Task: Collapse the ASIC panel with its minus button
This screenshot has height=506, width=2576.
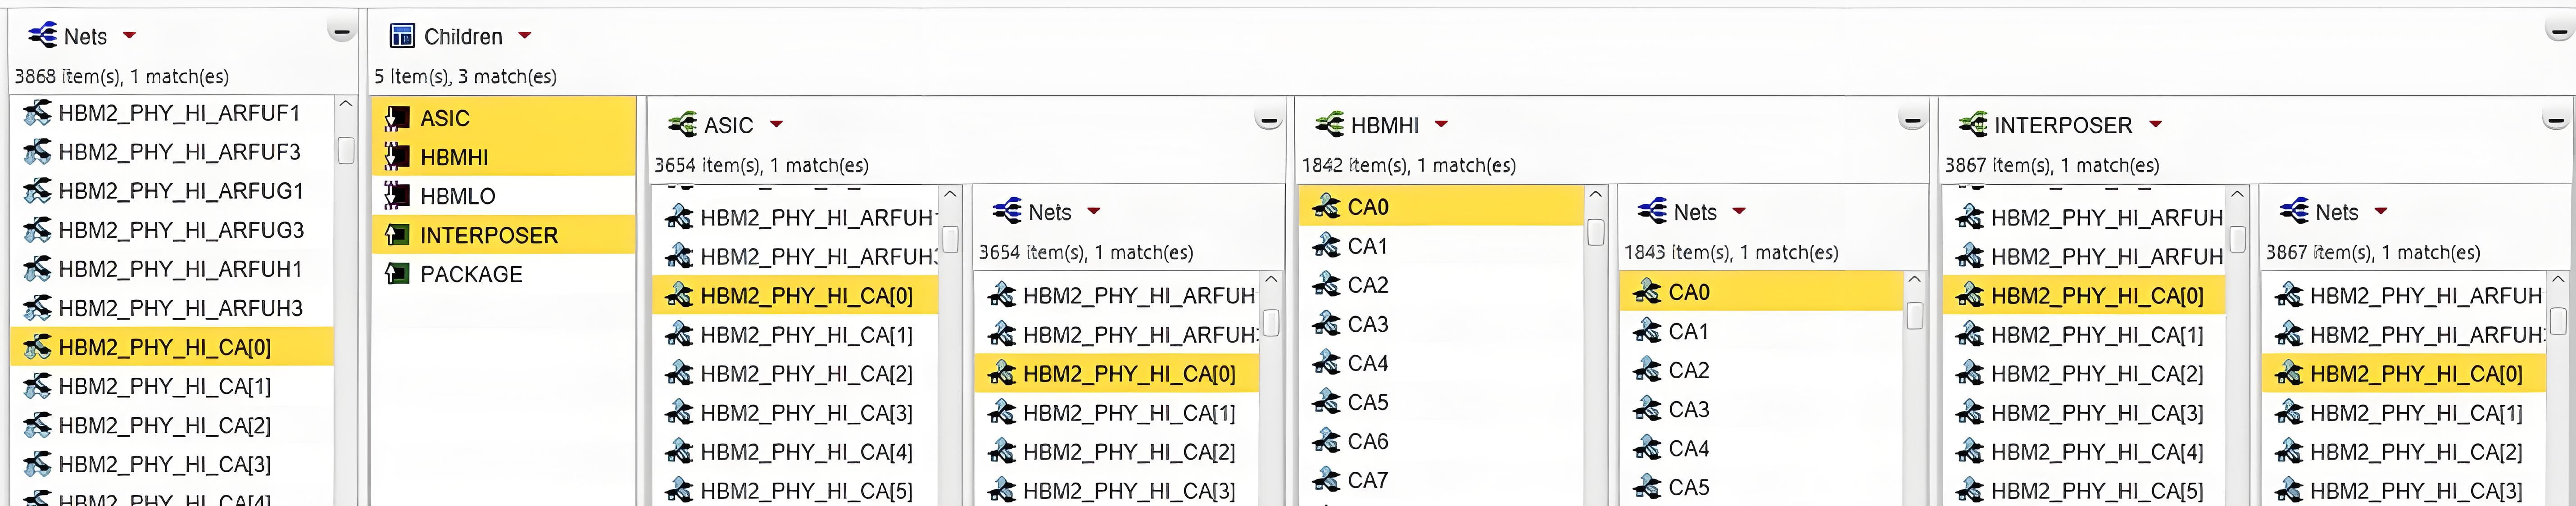Action: [x=1268, y=121]
